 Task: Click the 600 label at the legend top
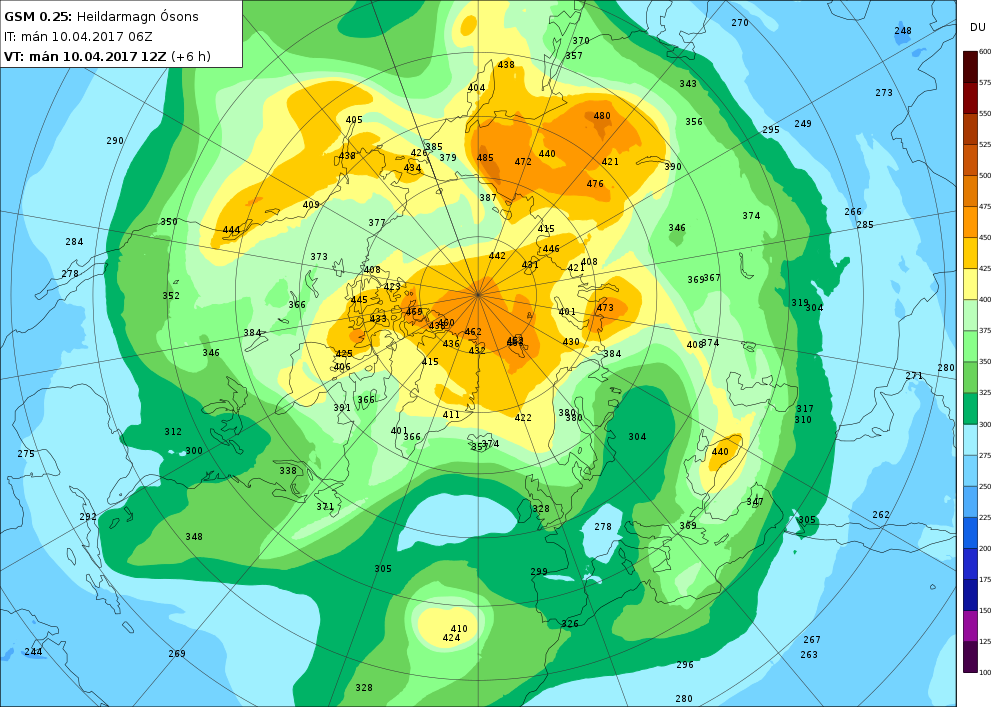click(x=985, y=52)
